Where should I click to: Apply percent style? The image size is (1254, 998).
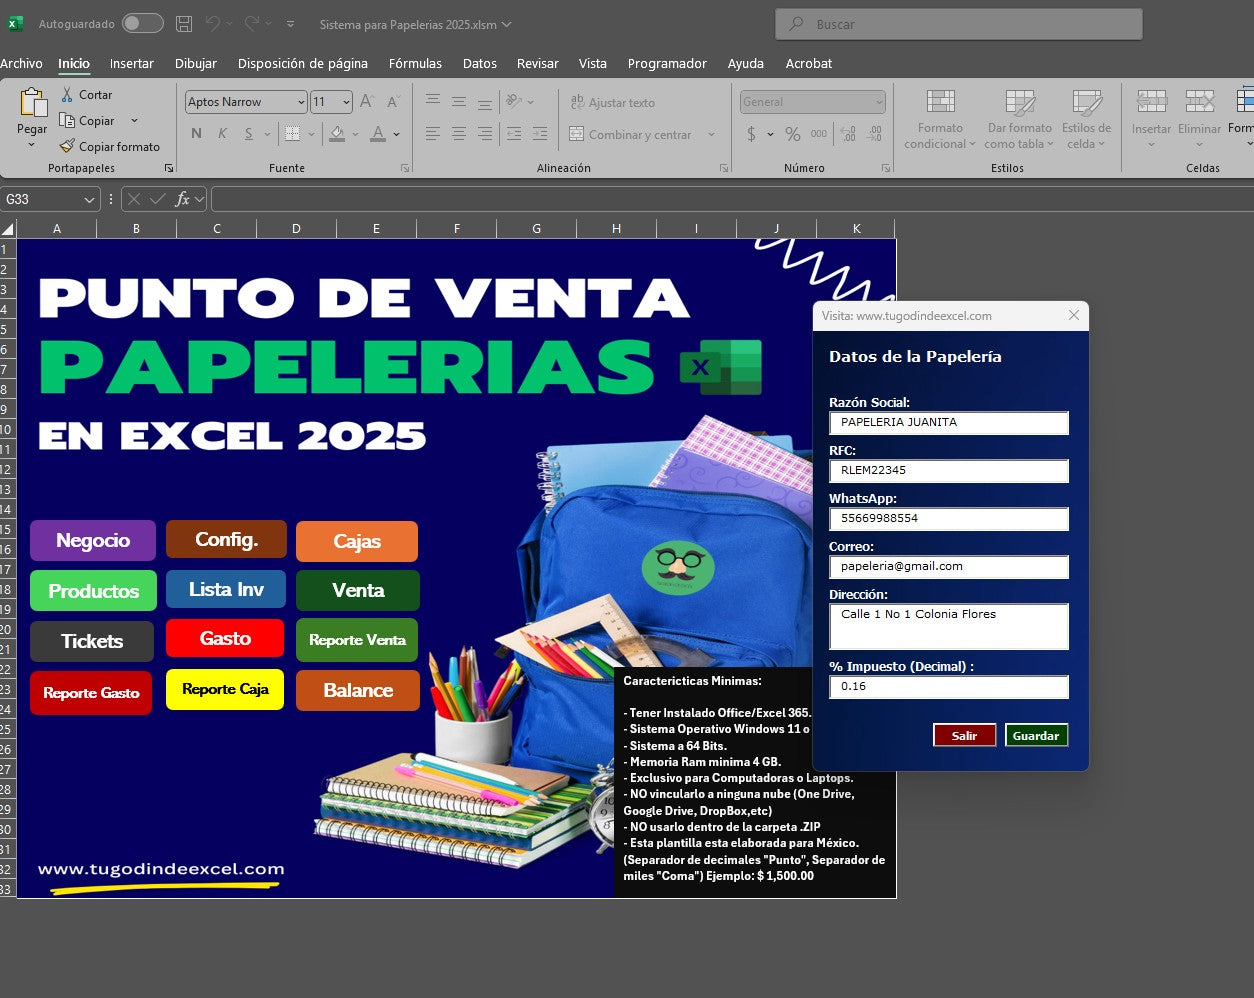[x=793, y=134]
